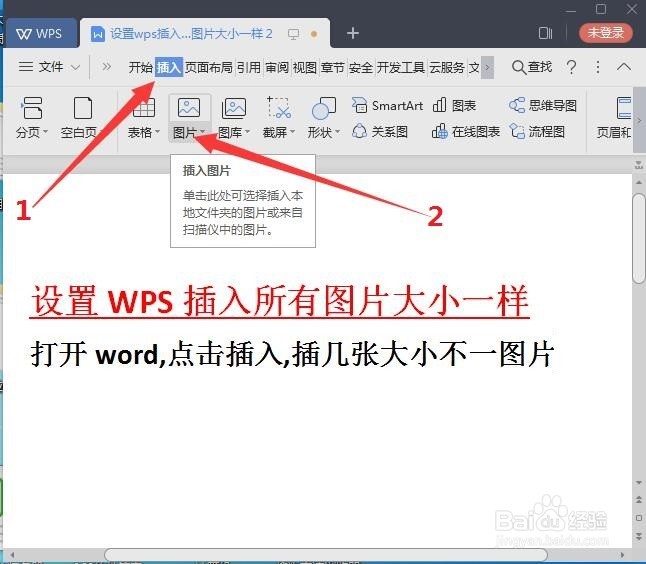Select the document tab 设置wps插入...图片大小一样2
646x564 pixels.
click(191, 34)
